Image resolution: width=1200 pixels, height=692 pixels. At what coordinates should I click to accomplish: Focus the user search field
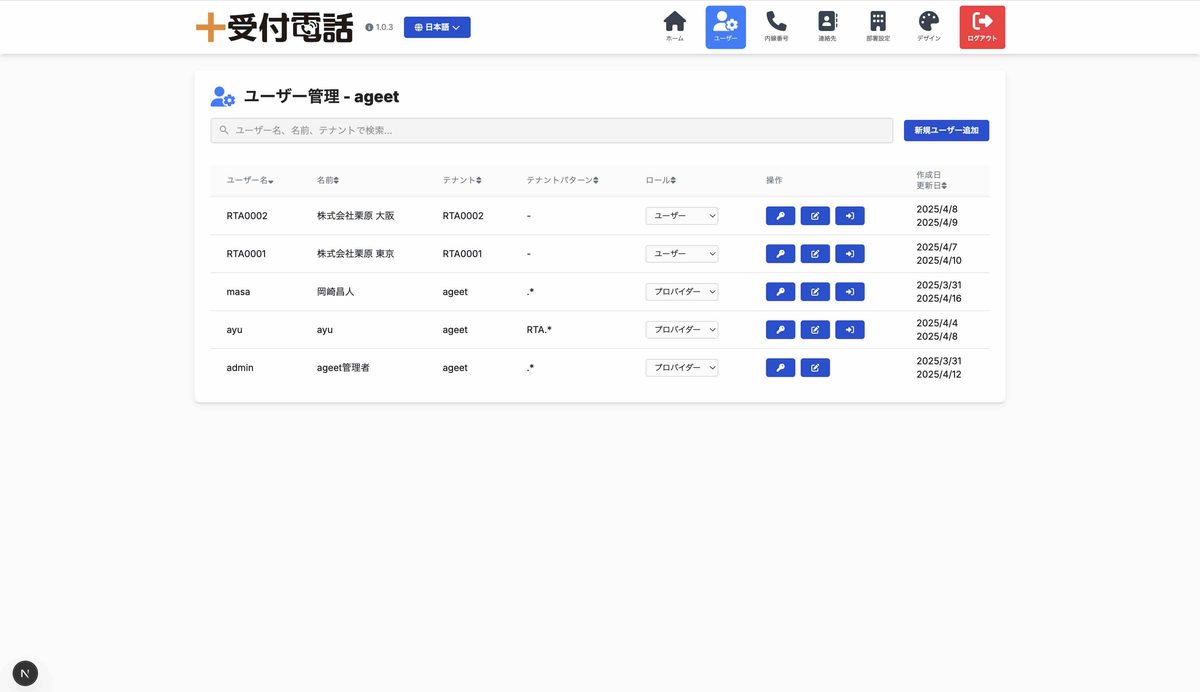pos(552,130)
